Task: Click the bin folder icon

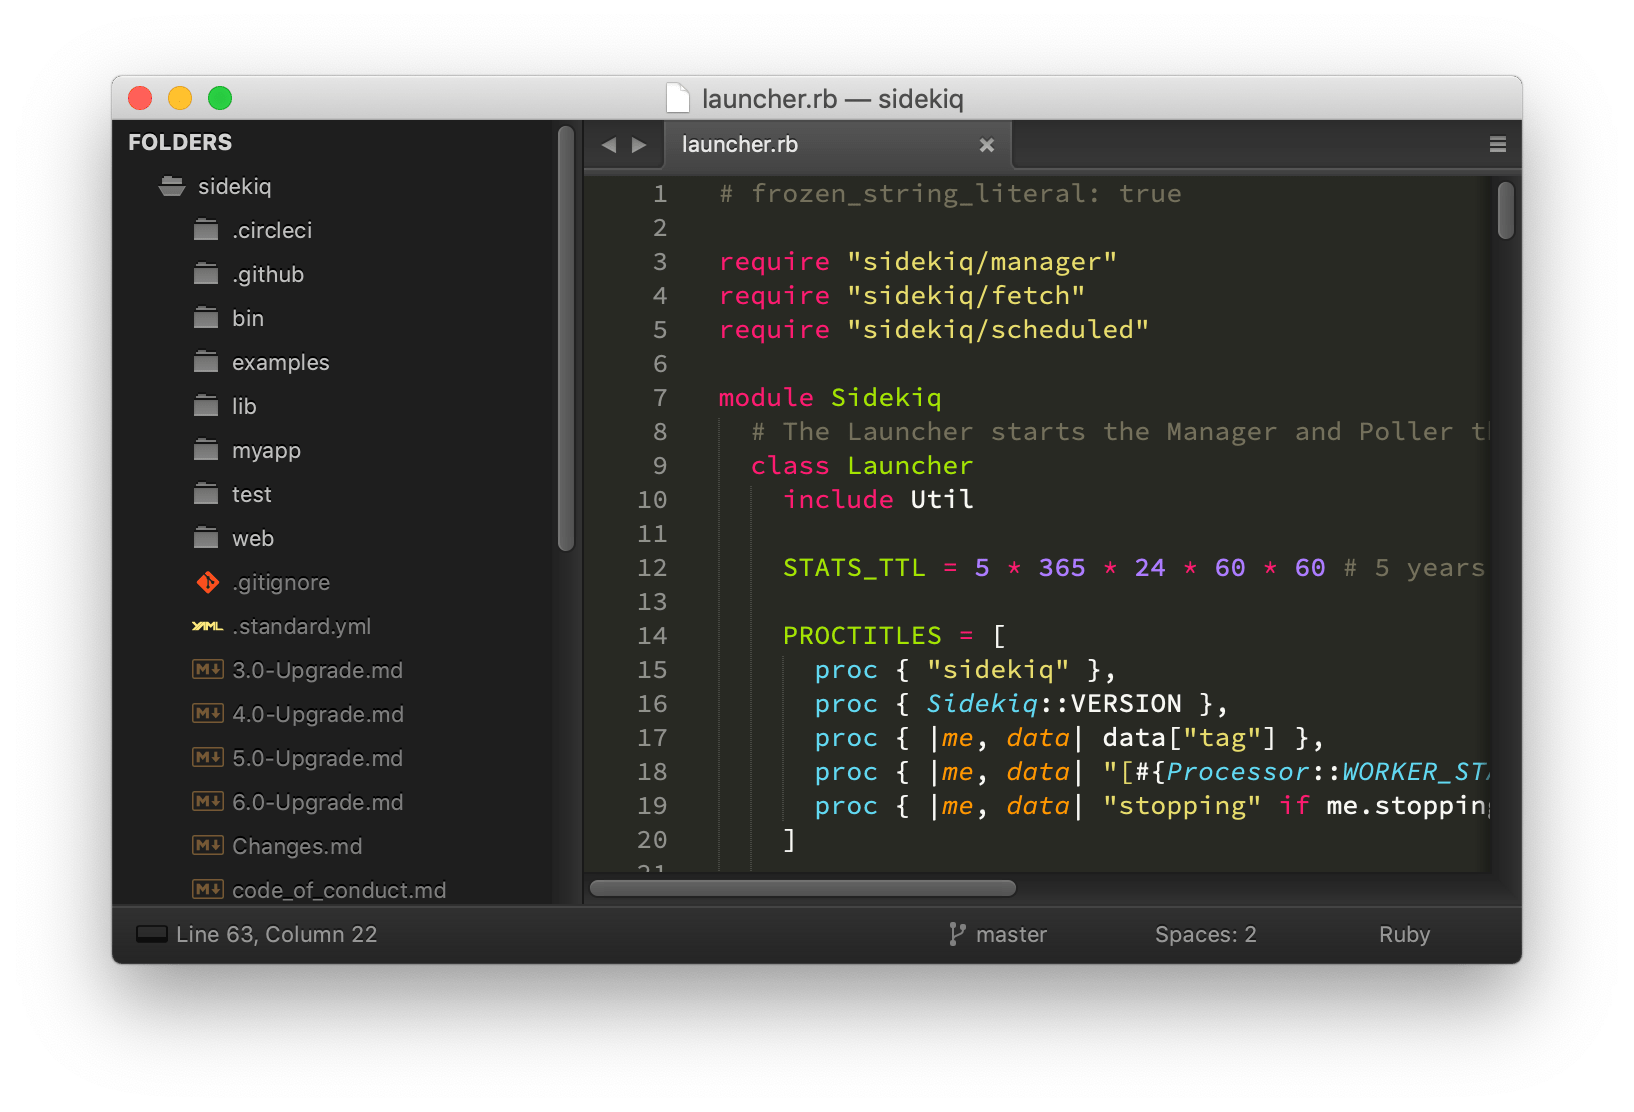Action: tap(206, 318)
